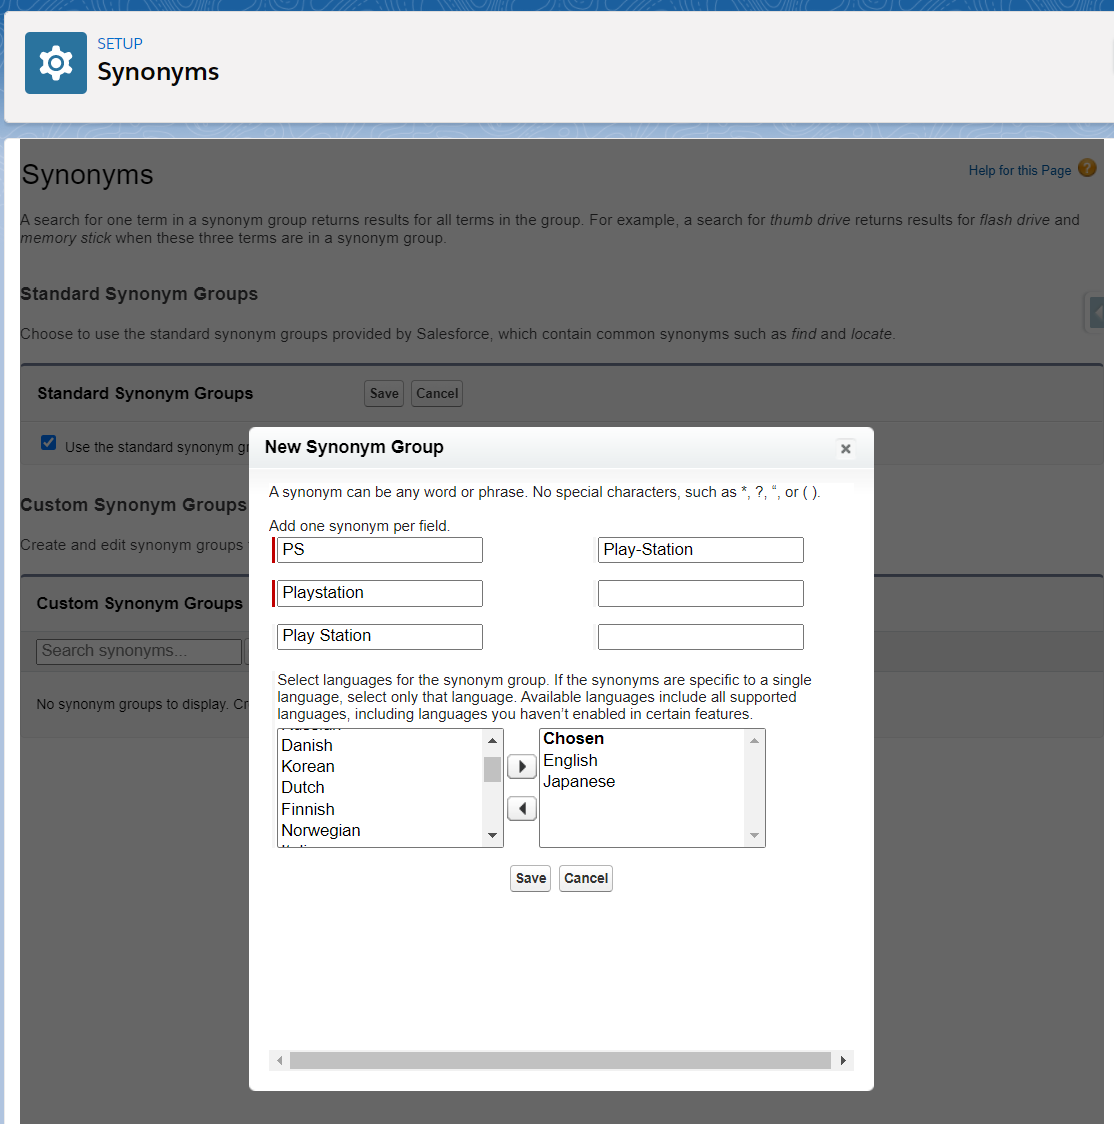Click the available languages scrollbar thumb
Screen dimensions: 1114x1124
point(492,769)
